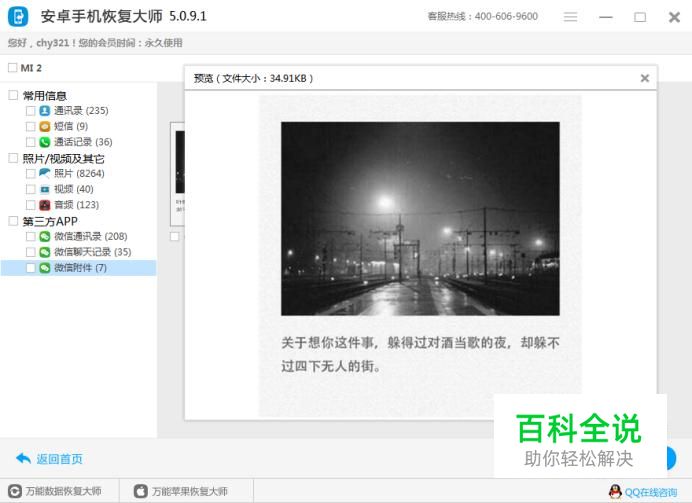Select 通讯录 (235) in the tree
Viewport: 692px width, 503px height.
click(x=81, y=111)
